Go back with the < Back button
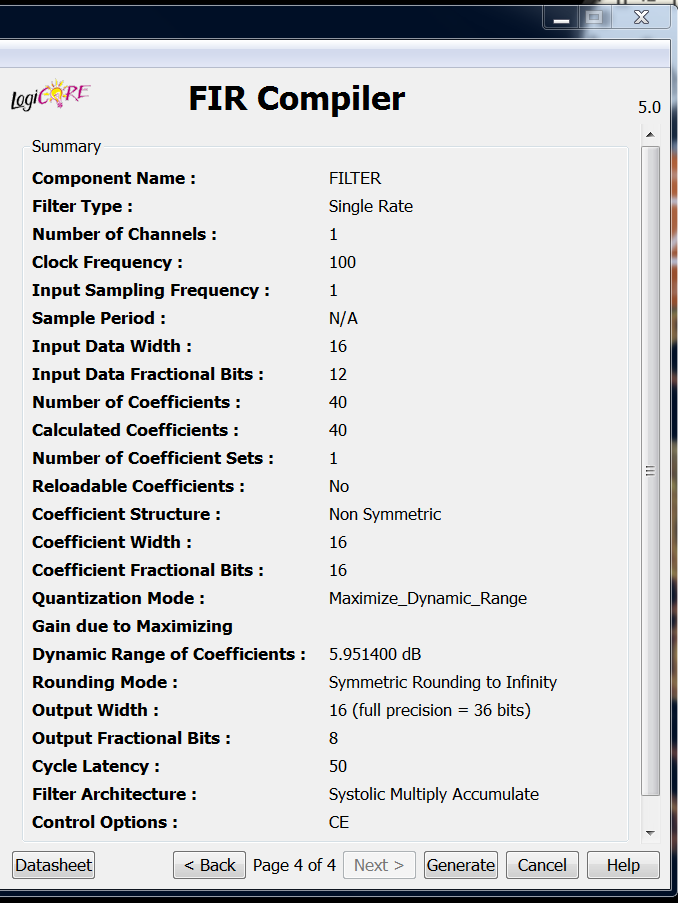 point(209,865)
